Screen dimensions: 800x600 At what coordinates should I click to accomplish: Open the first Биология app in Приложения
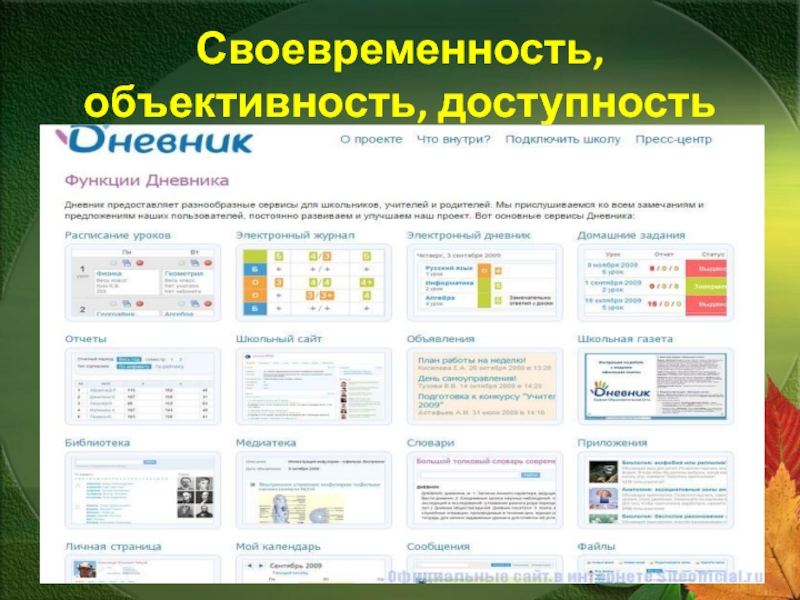[674, 463]
